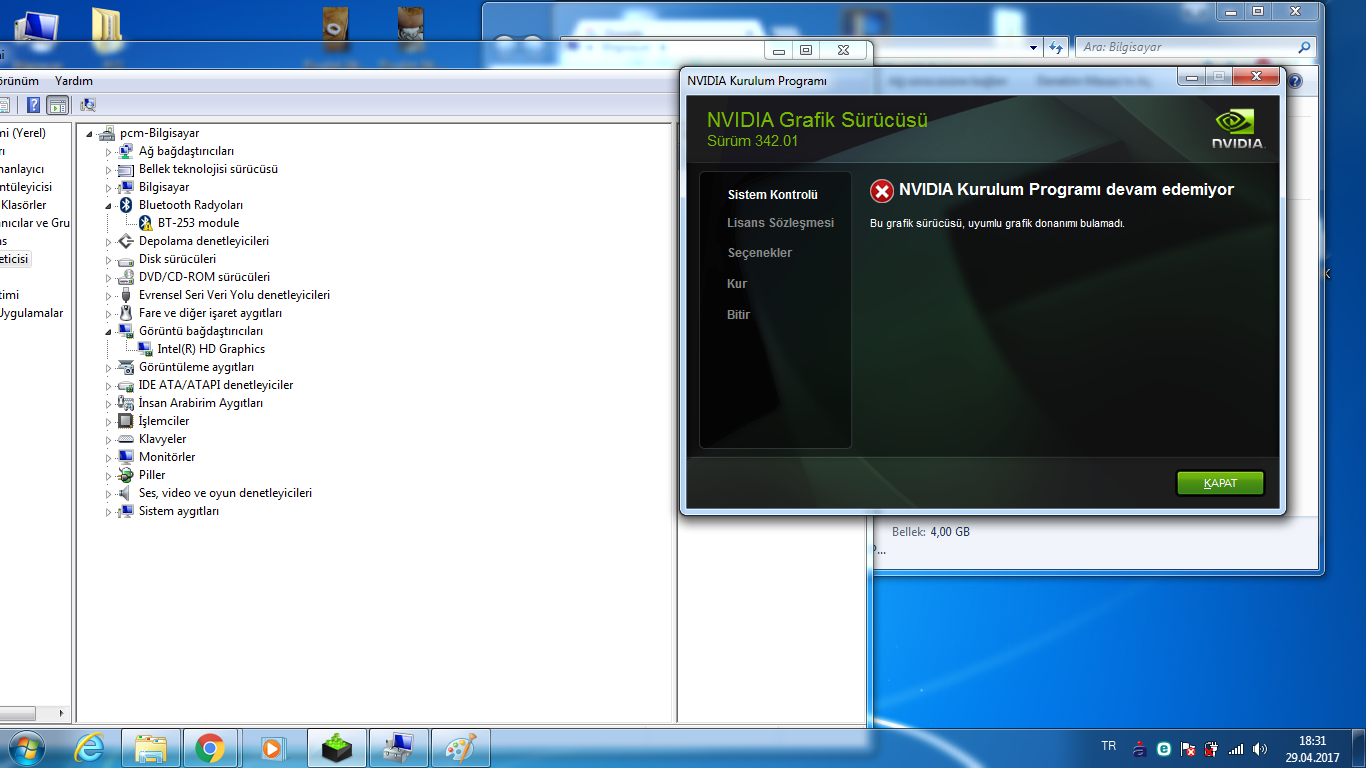Click the Piller battery icon
The width and height of the screenshot is (1366, 768).
tap(126, 475)
